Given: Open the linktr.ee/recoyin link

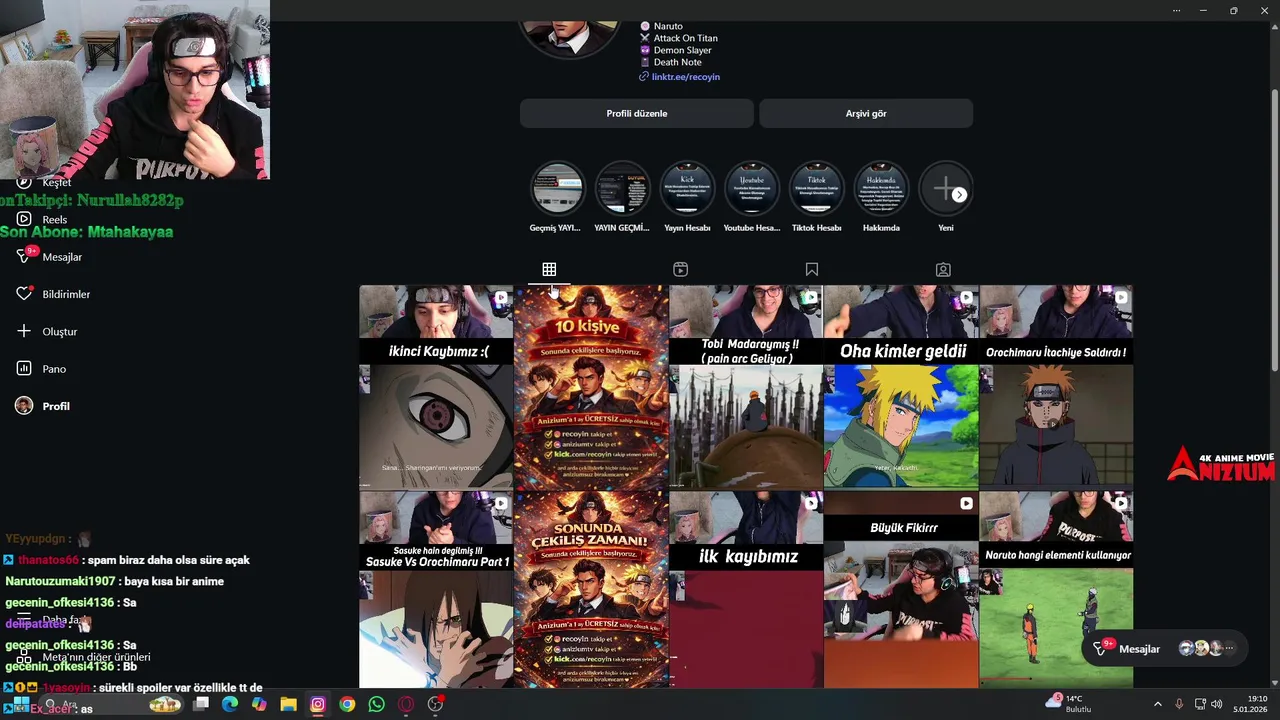Looking at the screenshot, I should click(x=685, y=77).
